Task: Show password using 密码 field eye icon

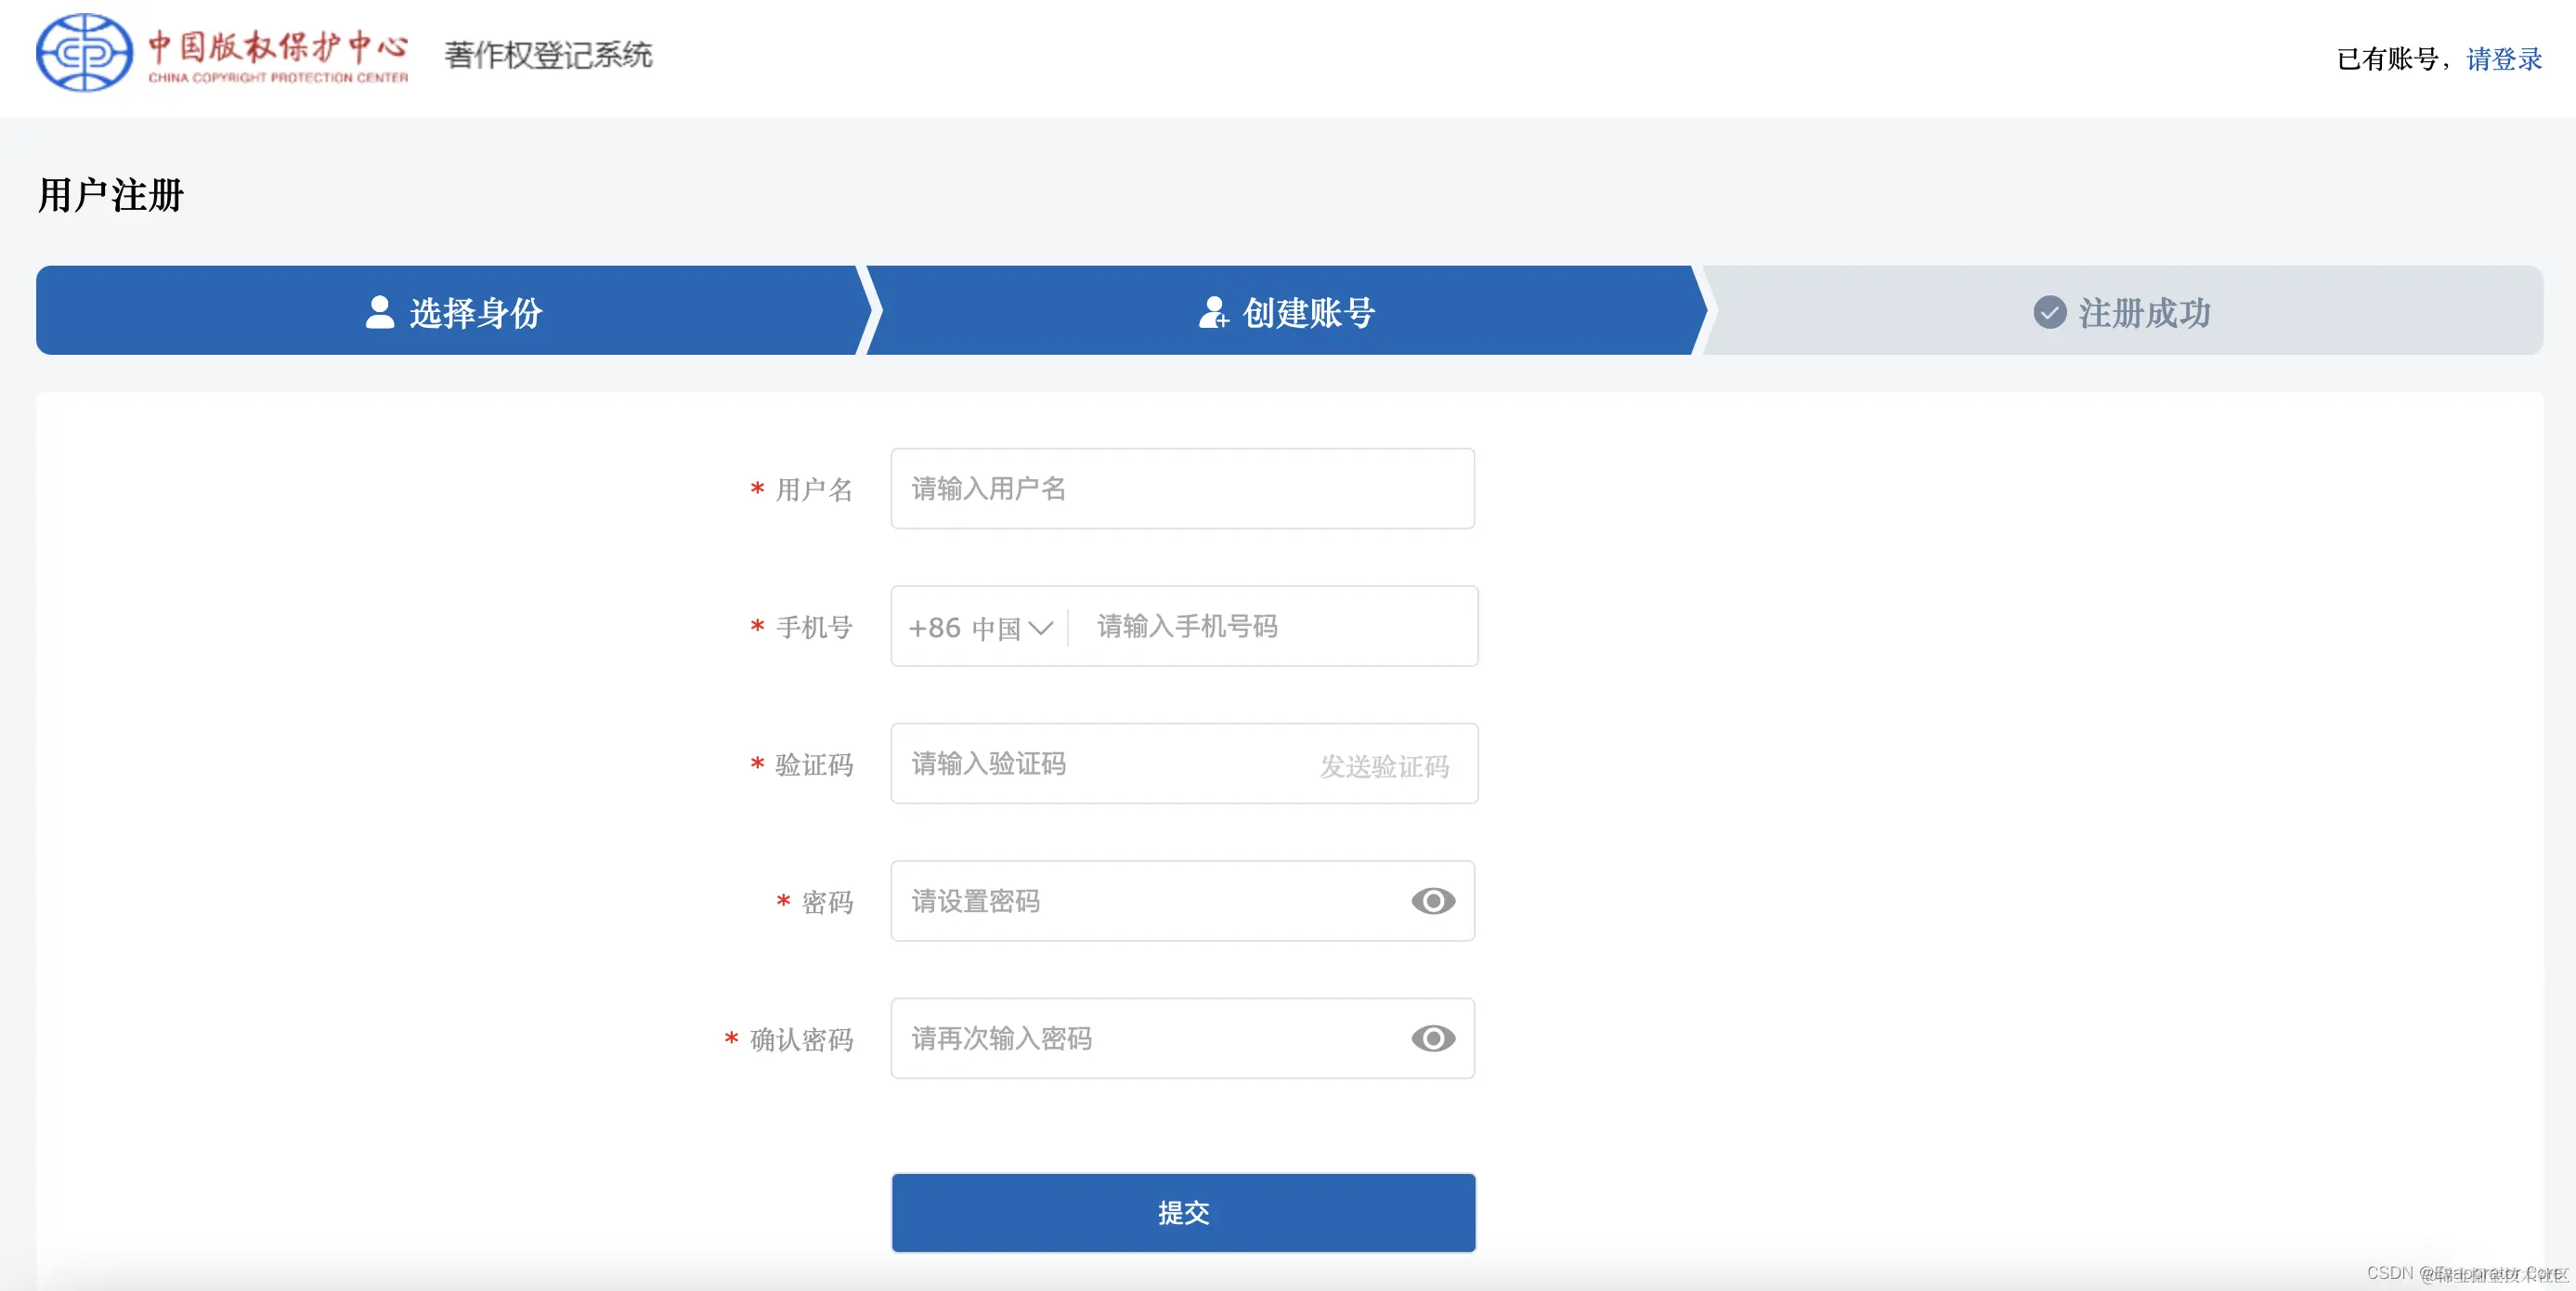Action: 1432,901
